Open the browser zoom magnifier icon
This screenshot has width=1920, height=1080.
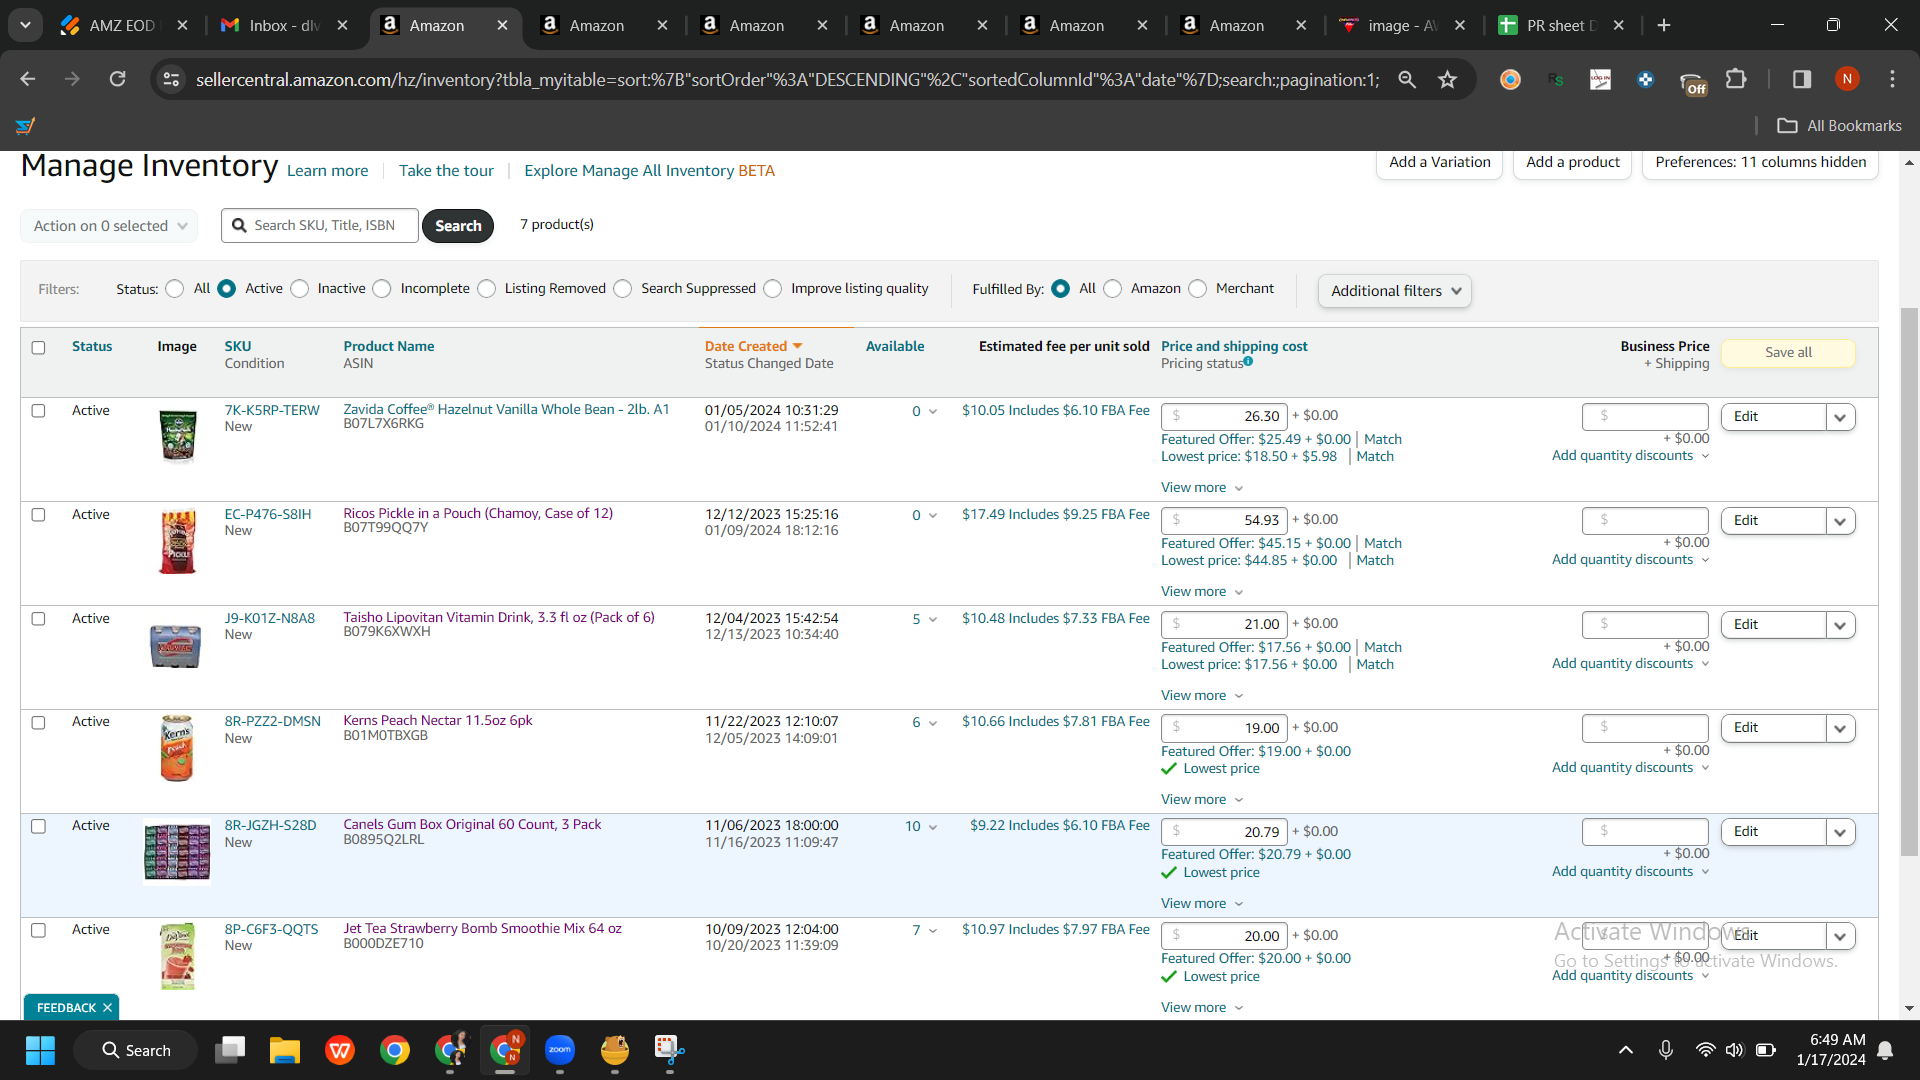click(1407, 79)
